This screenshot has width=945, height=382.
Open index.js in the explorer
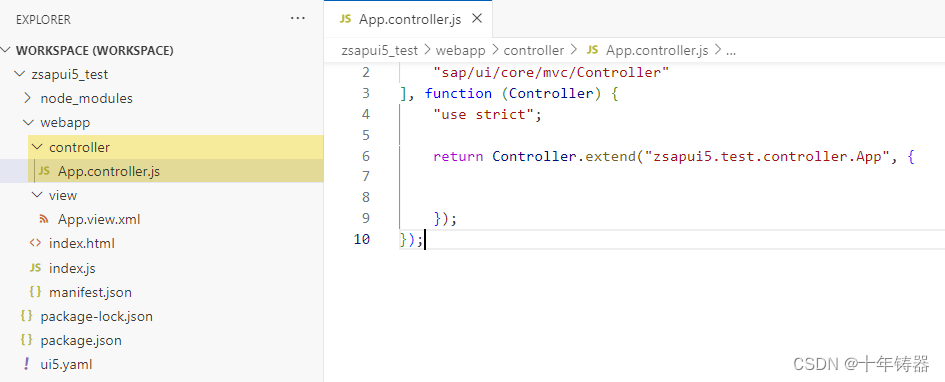pos(72,268)
